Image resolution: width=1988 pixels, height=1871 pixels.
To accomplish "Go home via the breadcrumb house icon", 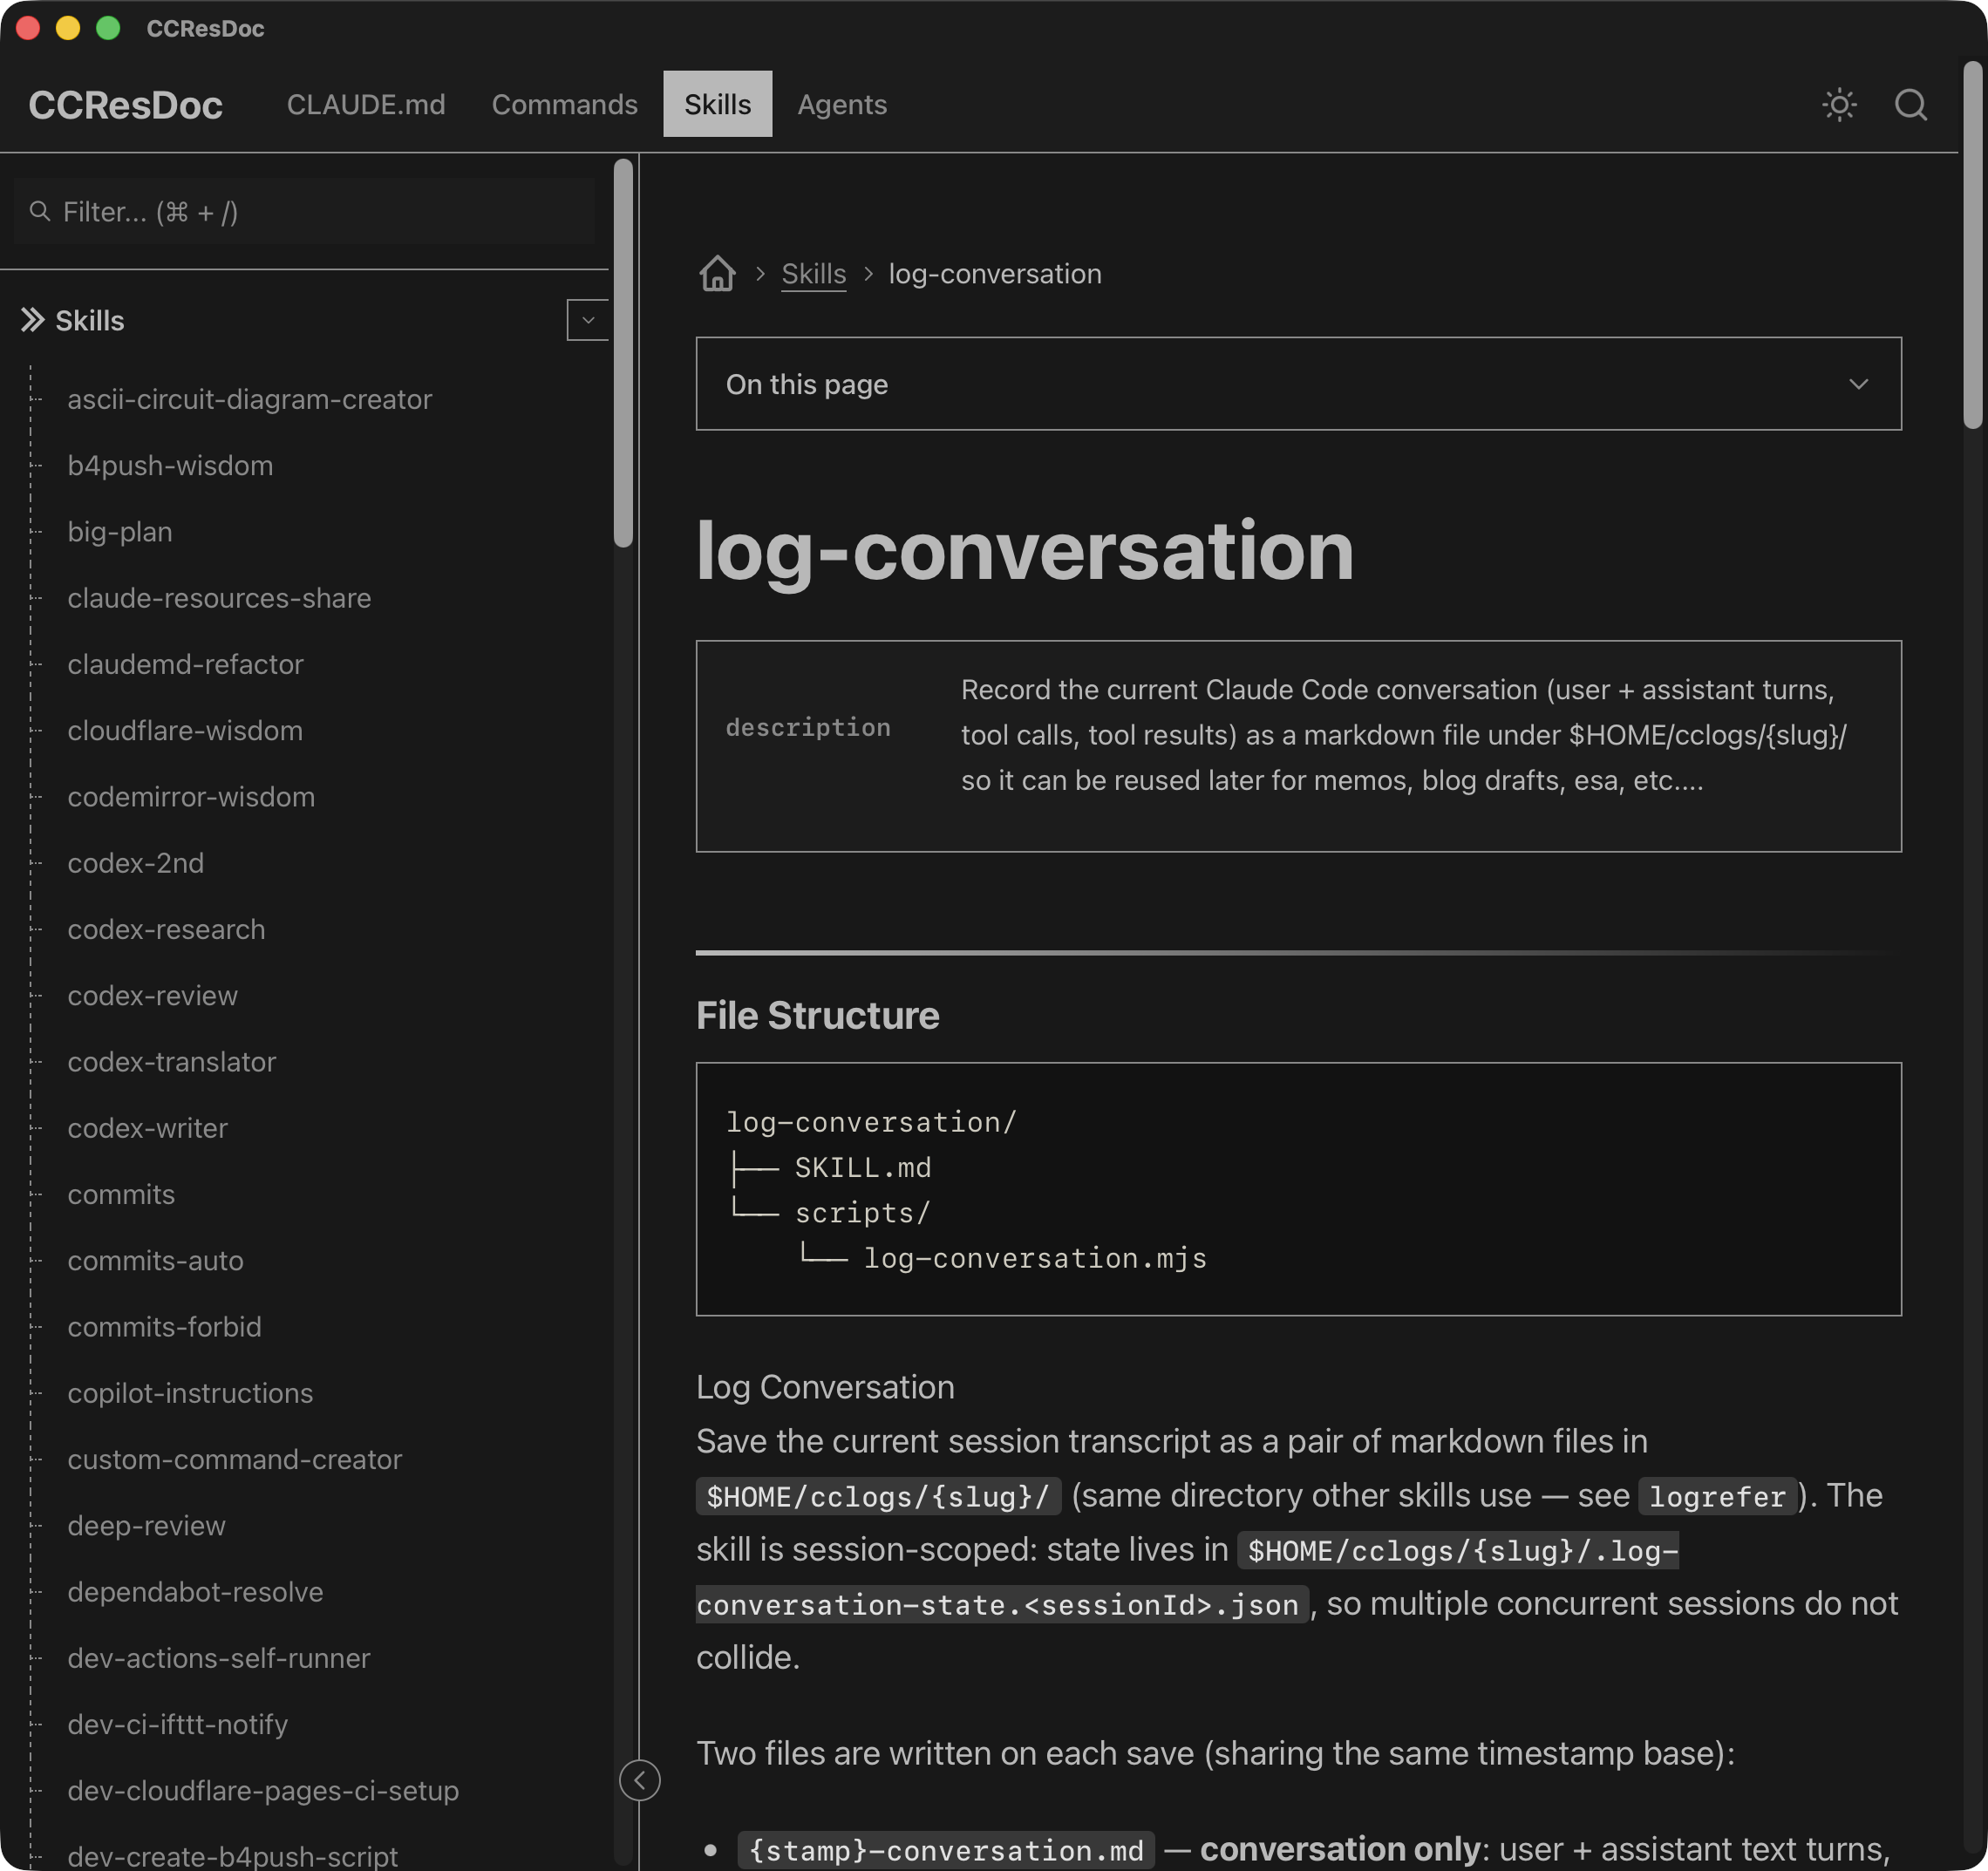I will point(717,273).
